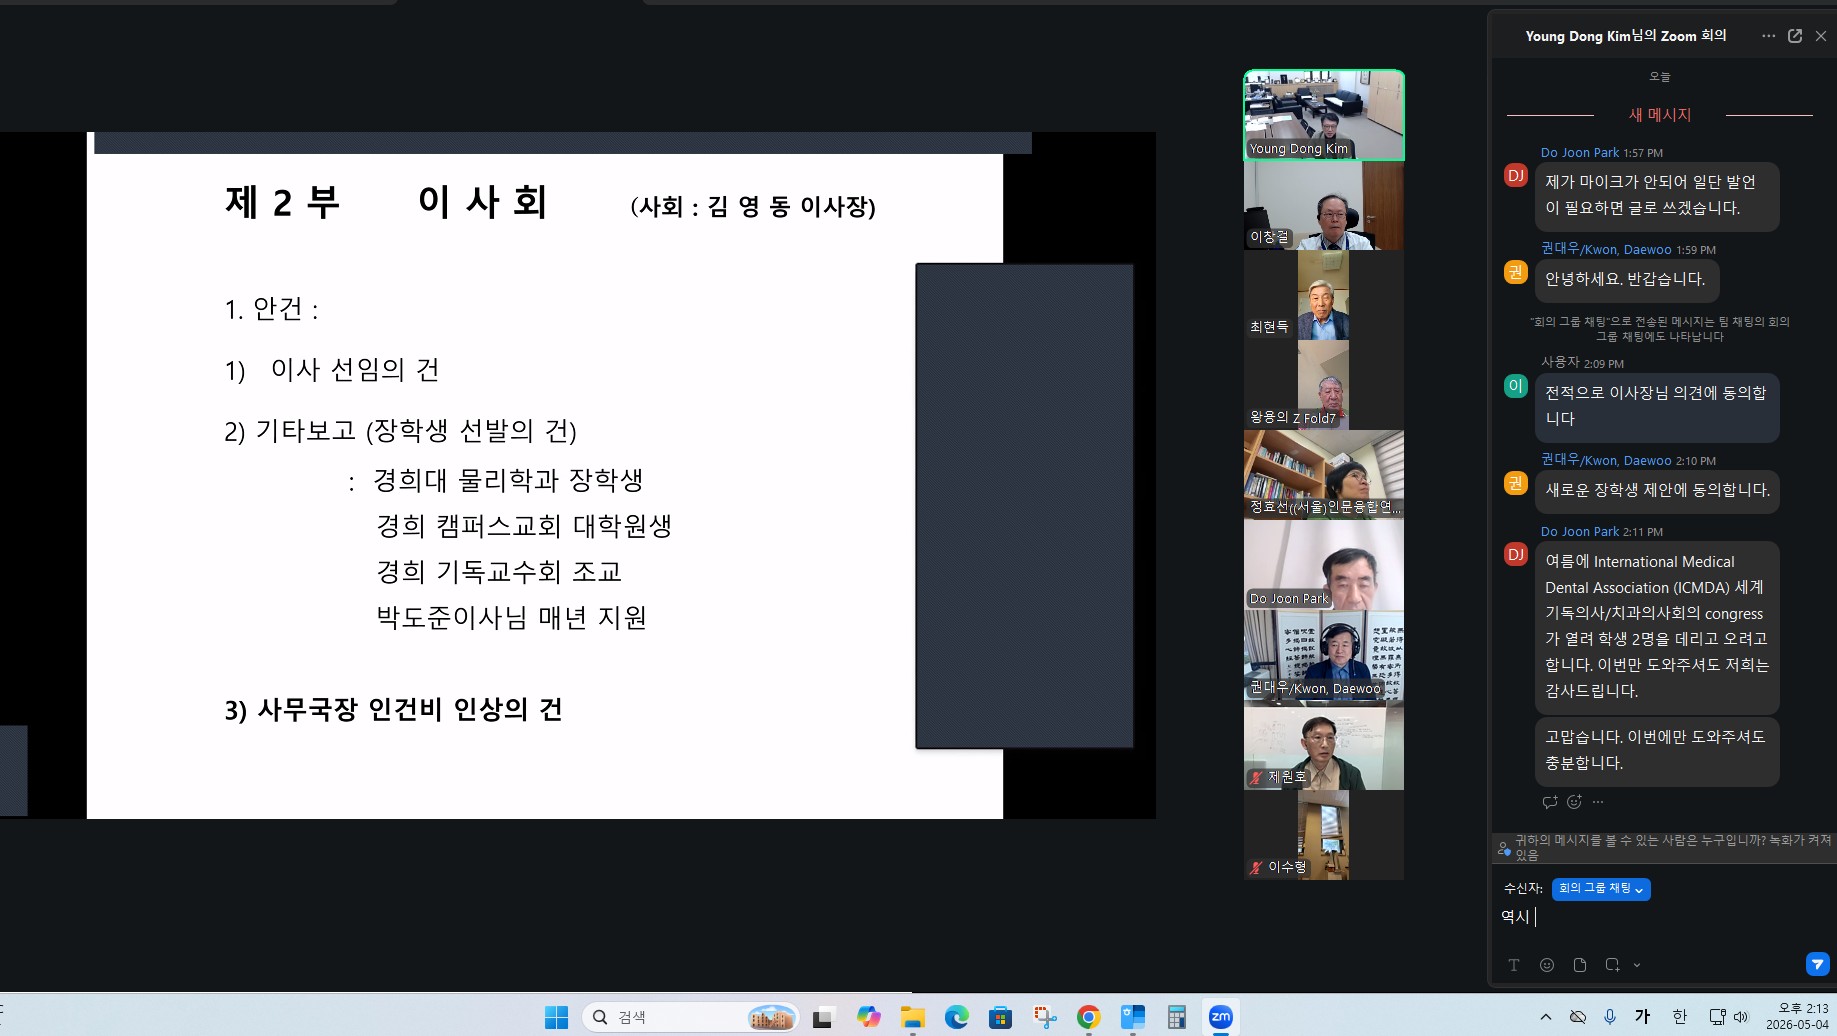Click the screenshot capture icon in chat
Image resolution: width=1837 pixels, height=1036 pixels.
click(x=1612, y=965)
